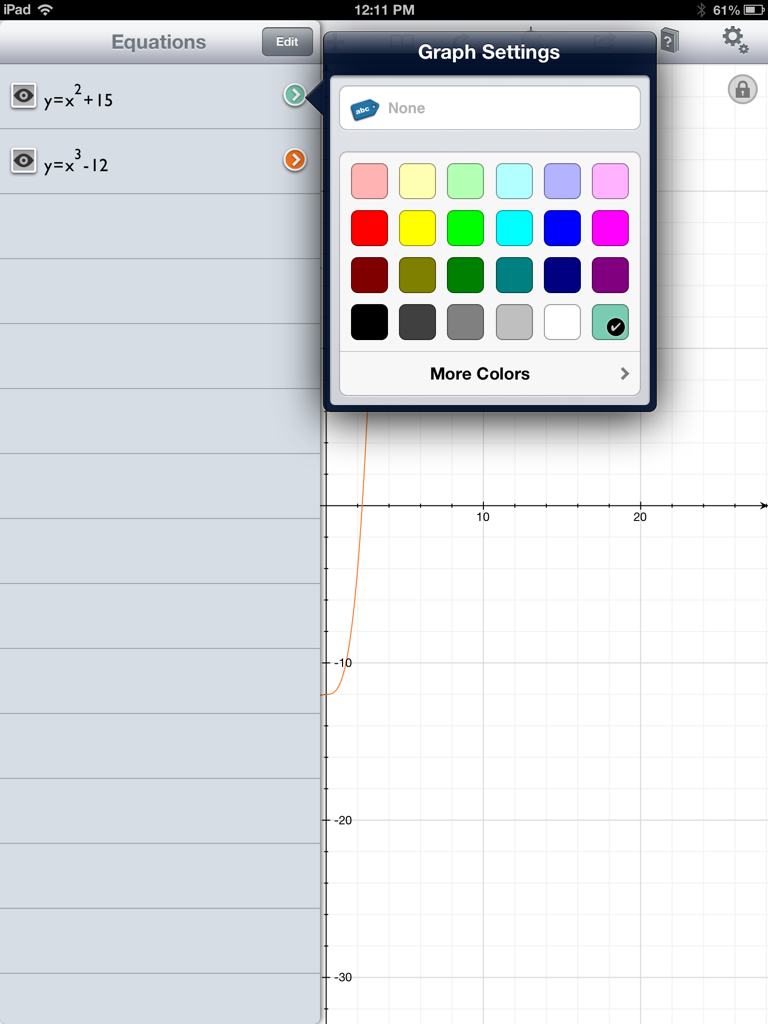768x1024 pixels.
Task: Select the light pink color swatch
Action: pyautogui.click(x=370, y=181)
